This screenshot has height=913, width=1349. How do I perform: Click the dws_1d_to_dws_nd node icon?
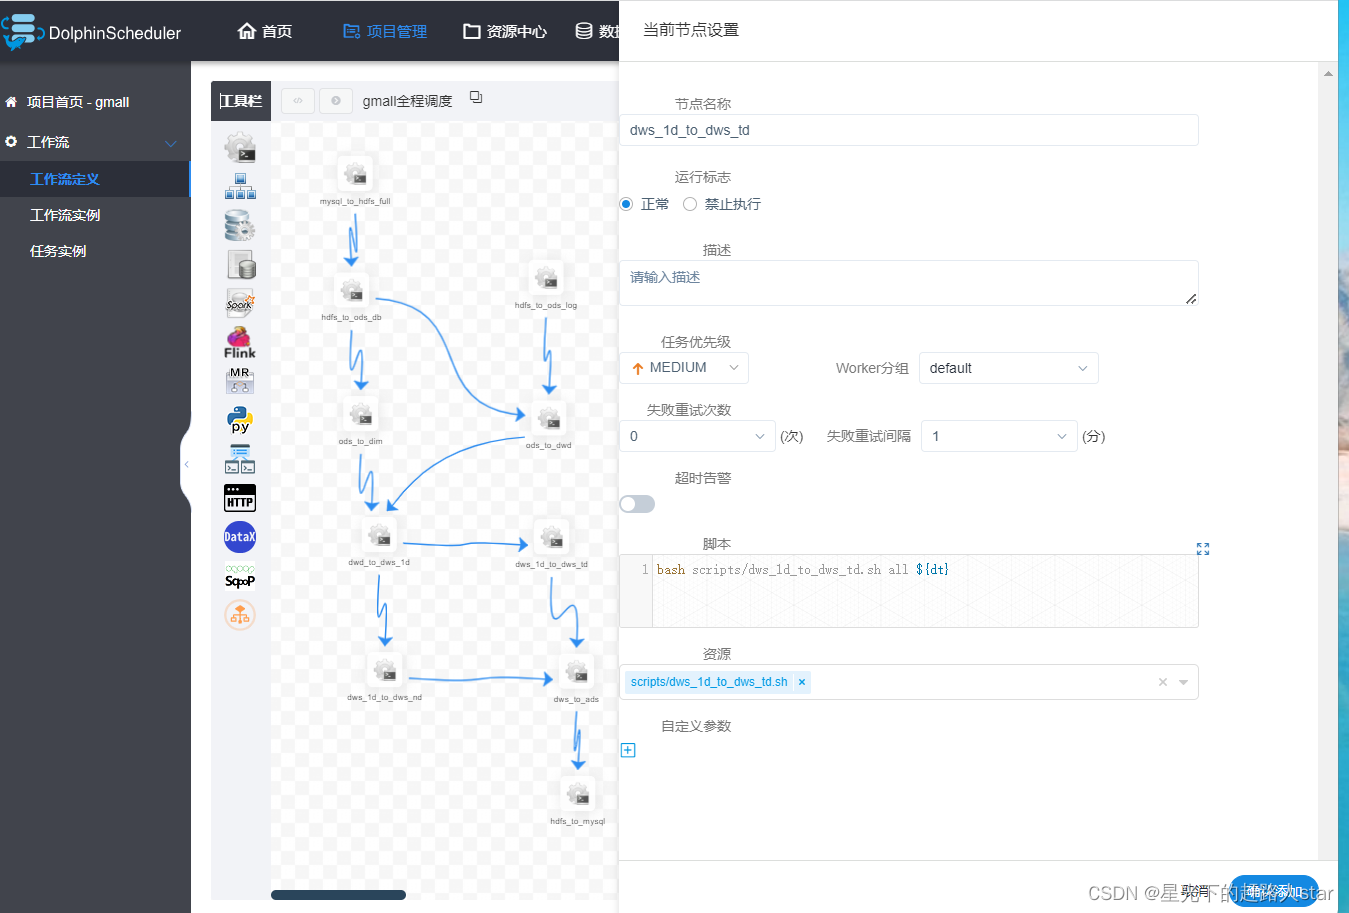click(385, 671)
